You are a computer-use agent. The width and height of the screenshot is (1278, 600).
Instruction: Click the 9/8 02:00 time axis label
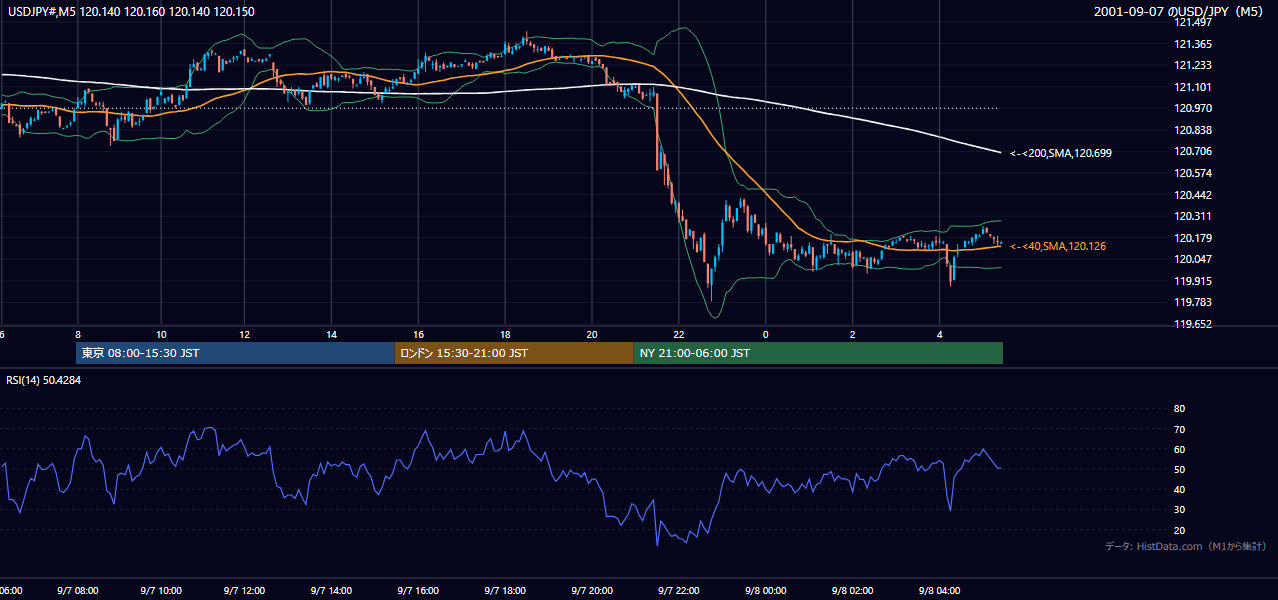pos(852,591)
